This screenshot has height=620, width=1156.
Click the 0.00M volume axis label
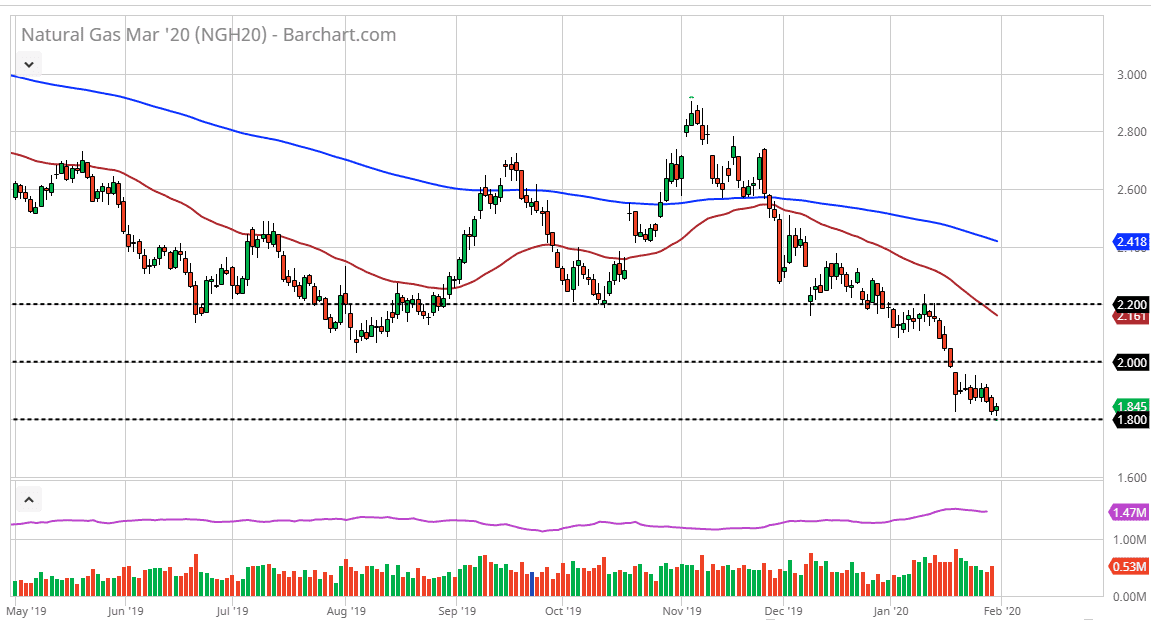pos(1129,597)
